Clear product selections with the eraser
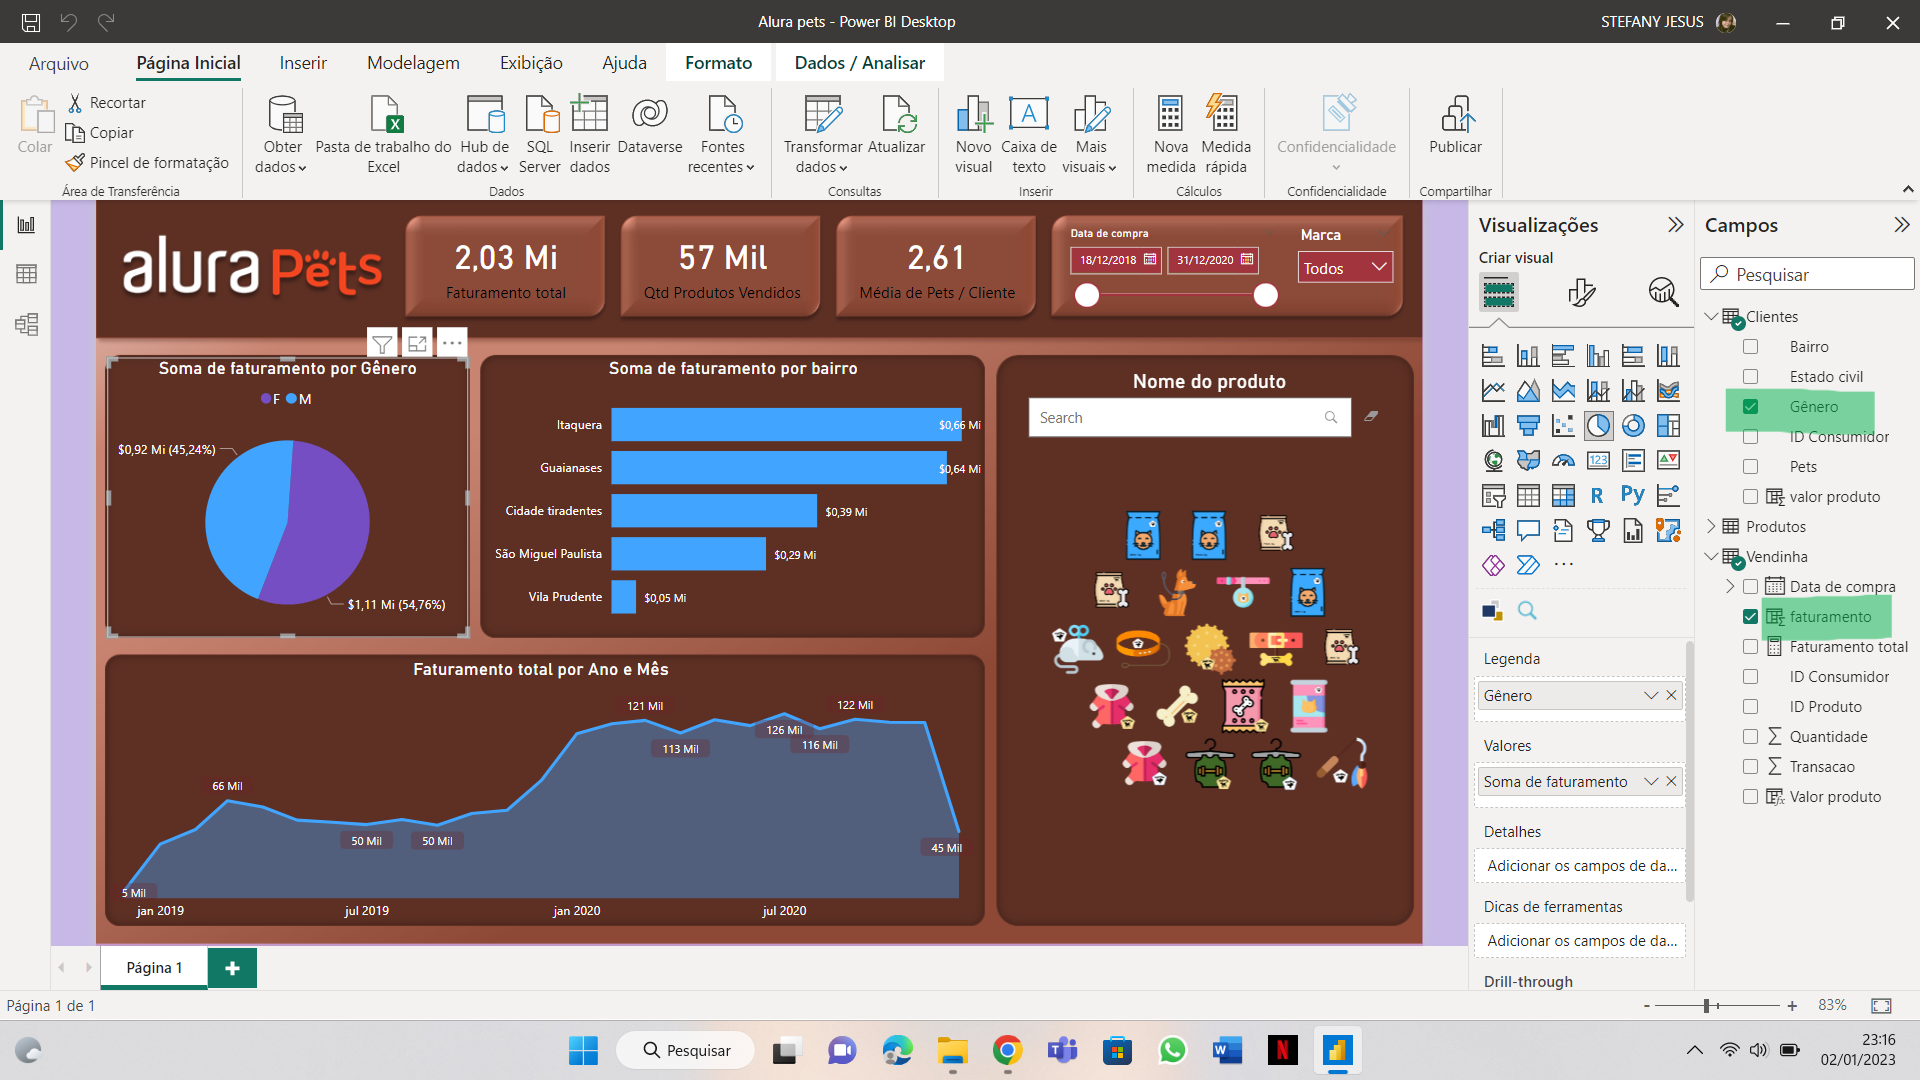Screen dimensions: 1920x1080 point(1371,416)
